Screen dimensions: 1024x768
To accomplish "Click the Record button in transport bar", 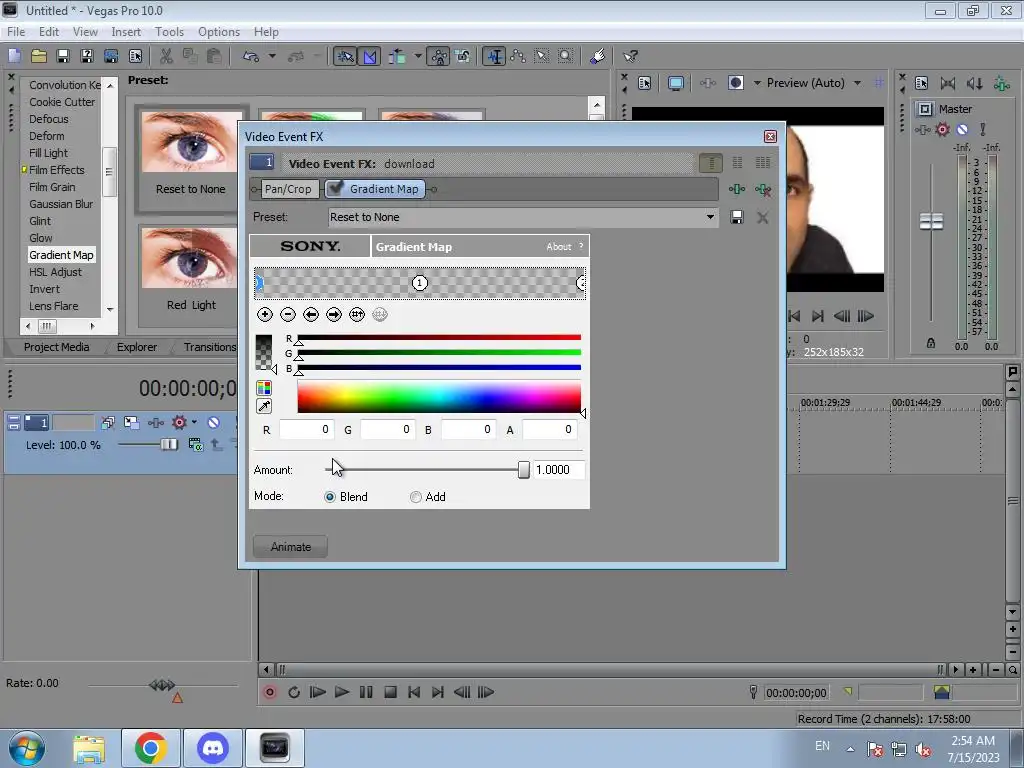I will [x=269, y=692].
